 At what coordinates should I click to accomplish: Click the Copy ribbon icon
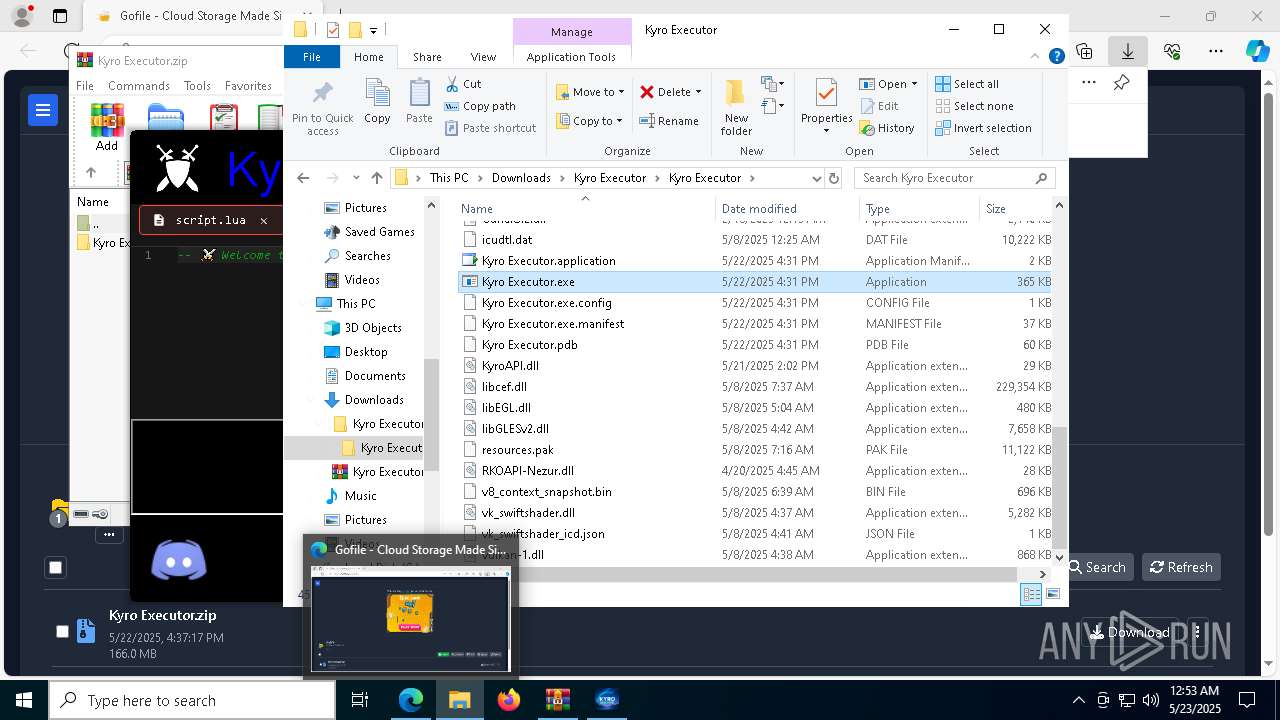377,94
